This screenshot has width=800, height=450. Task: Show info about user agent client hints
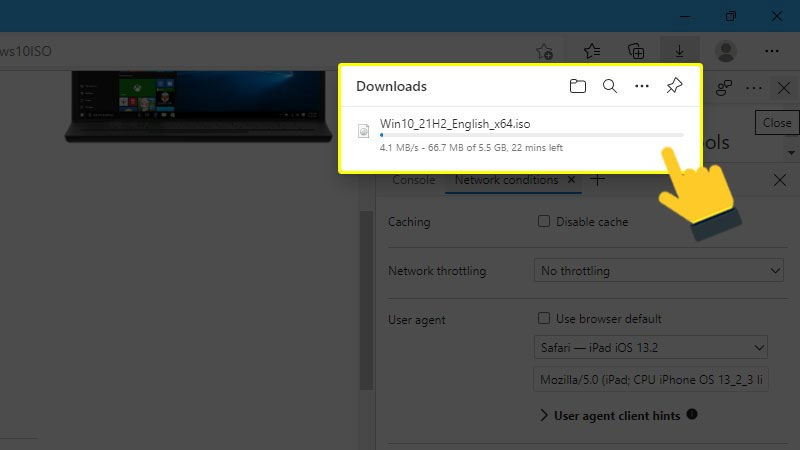pos(692,414)
